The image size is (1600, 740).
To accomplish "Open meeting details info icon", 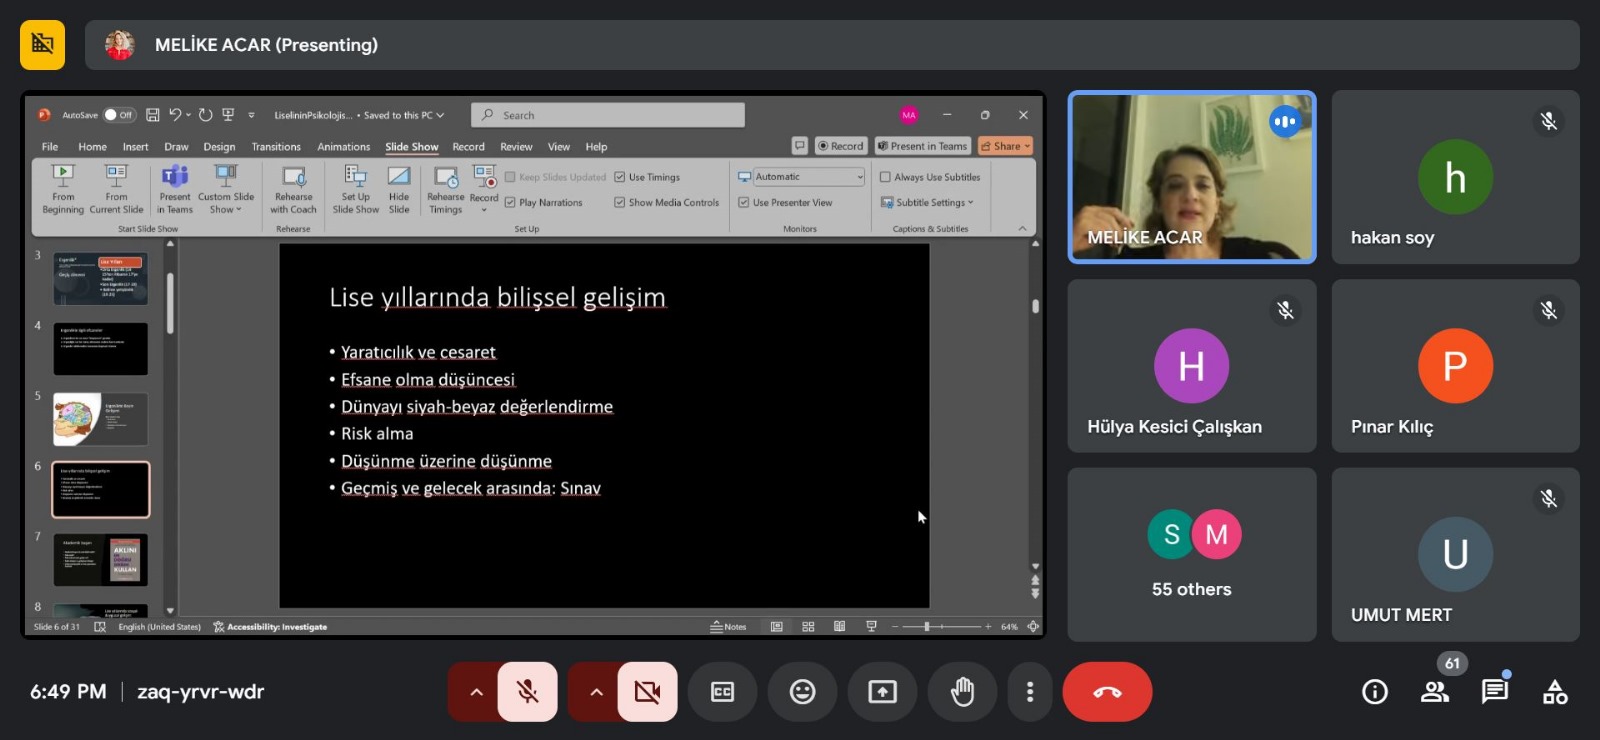I will [1375, 692].
